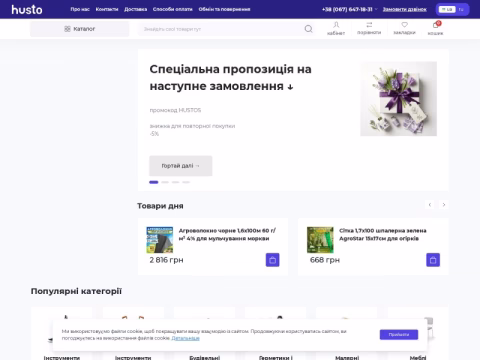The width and height of the screenshot is (480, 360).
Task: Select first banner slide indicator
Action: click(154, 182)
